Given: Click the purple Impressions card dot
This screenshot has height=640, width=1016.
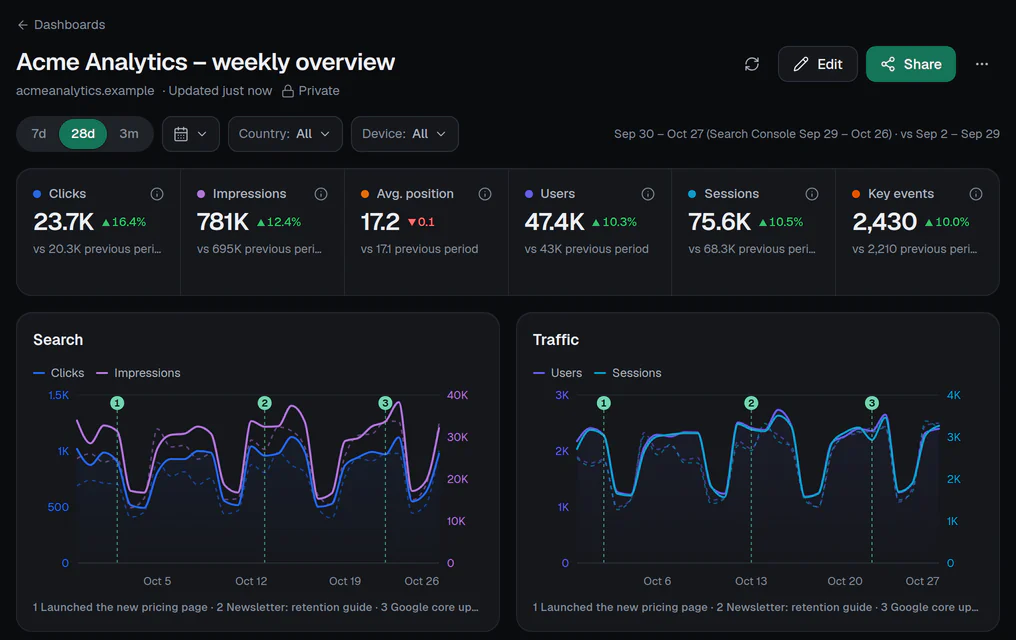Looking at the screenshot, I should [x=201, y=194].
